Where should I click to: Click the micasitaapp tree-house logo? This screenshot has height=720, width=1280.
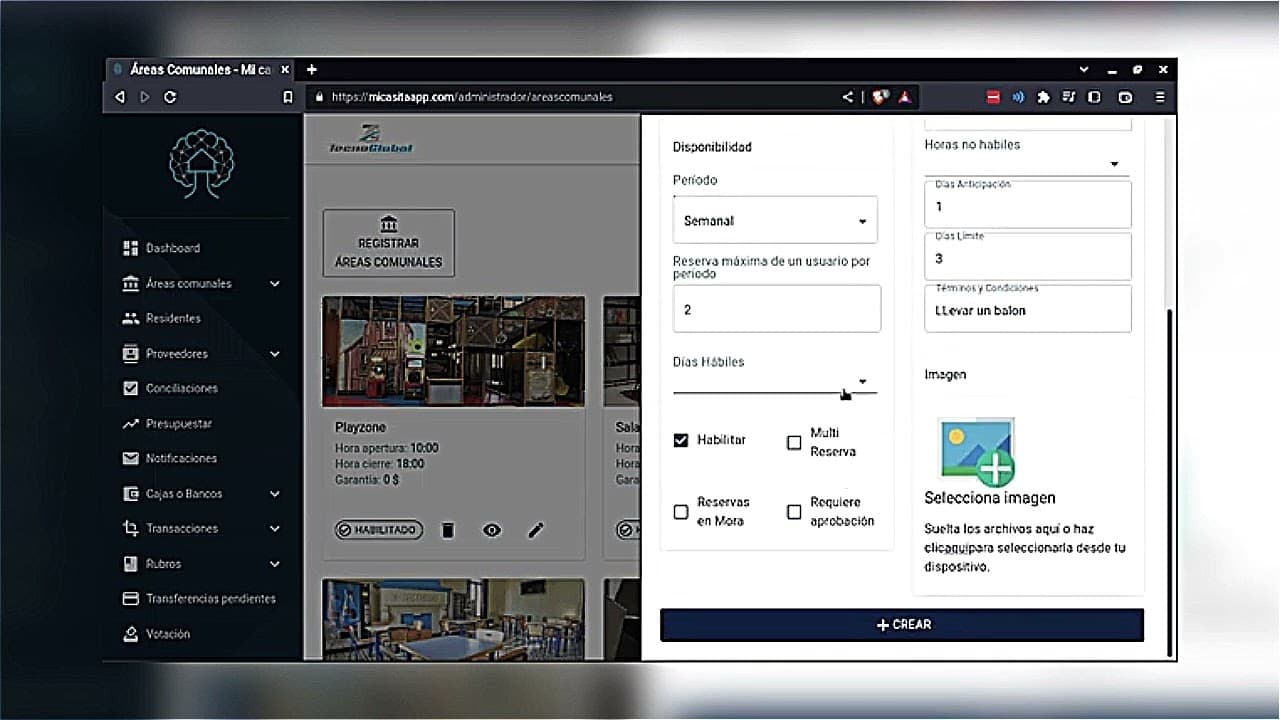(201, 162)
